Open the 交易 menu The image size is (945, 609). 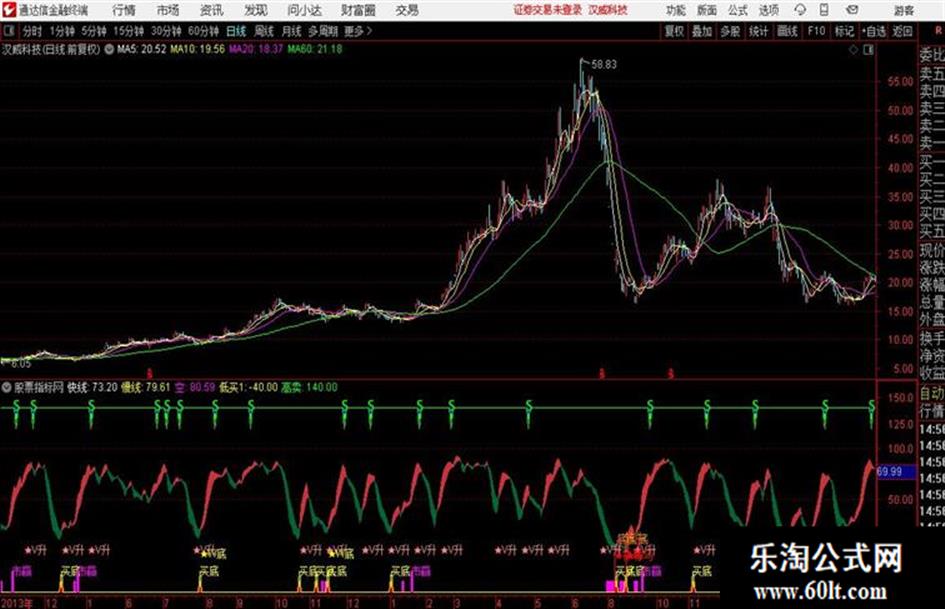[x=407, y=10]
